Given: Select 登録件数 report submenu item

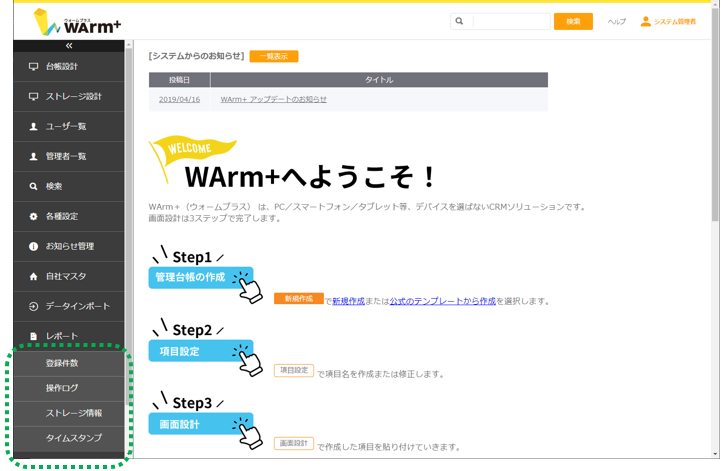Looking at the screenshot, I should click(69, 363).
